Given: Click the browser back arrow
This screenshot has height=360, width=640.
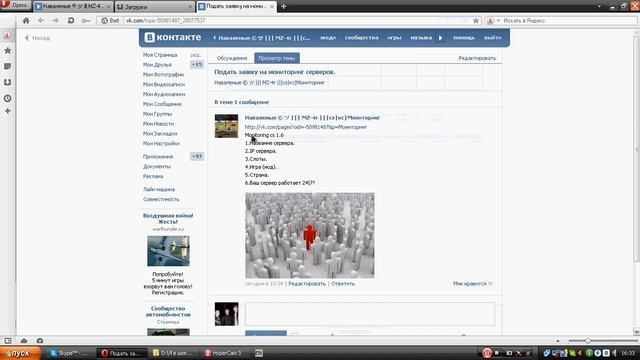Looking at the screenshot, I should [41, 20].
